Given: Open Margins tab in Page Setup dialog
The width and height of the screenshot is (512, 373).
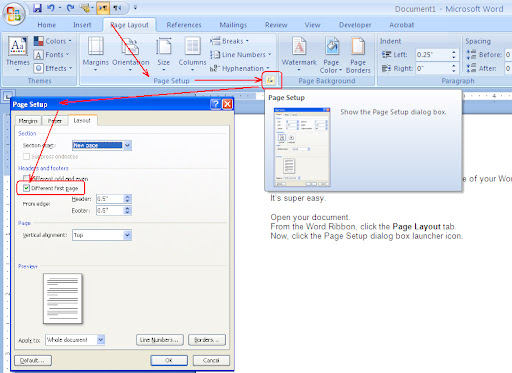Looking at the screenshot, I should (28, 121).
